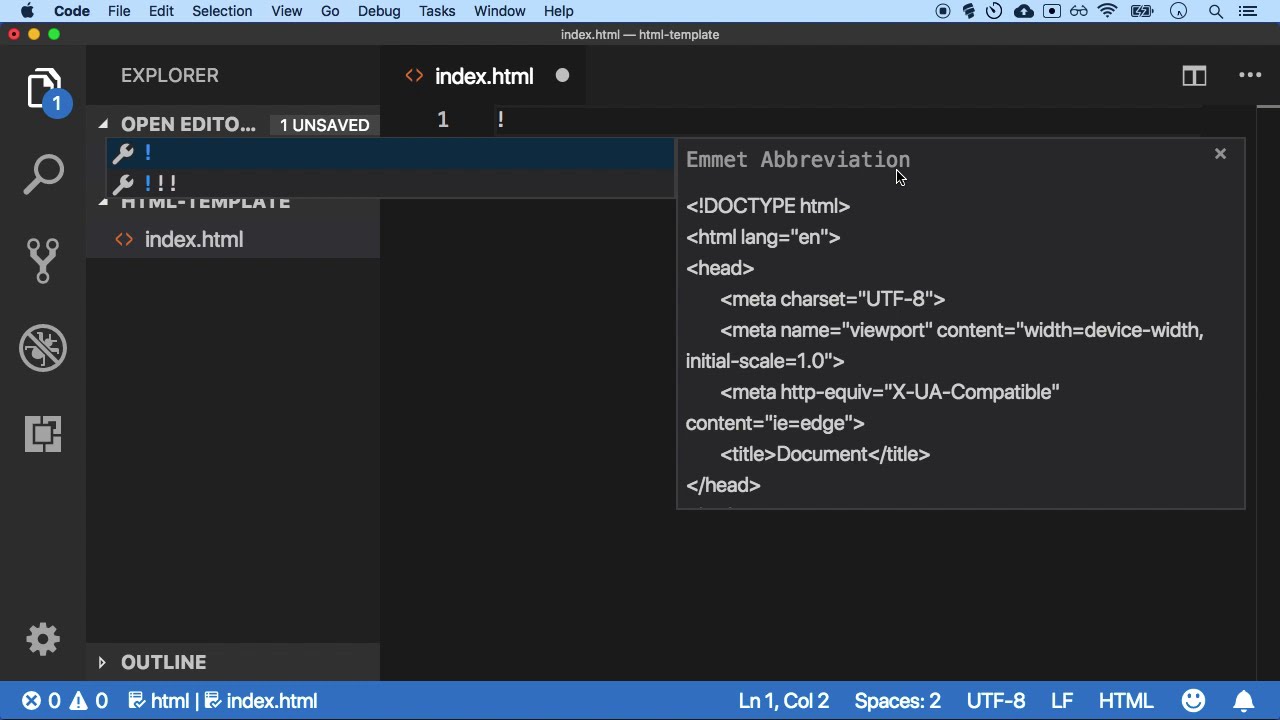This screenshot has height=720, width=1280.
Task: Open the Extensions view icon
Action: coord(43,434)
